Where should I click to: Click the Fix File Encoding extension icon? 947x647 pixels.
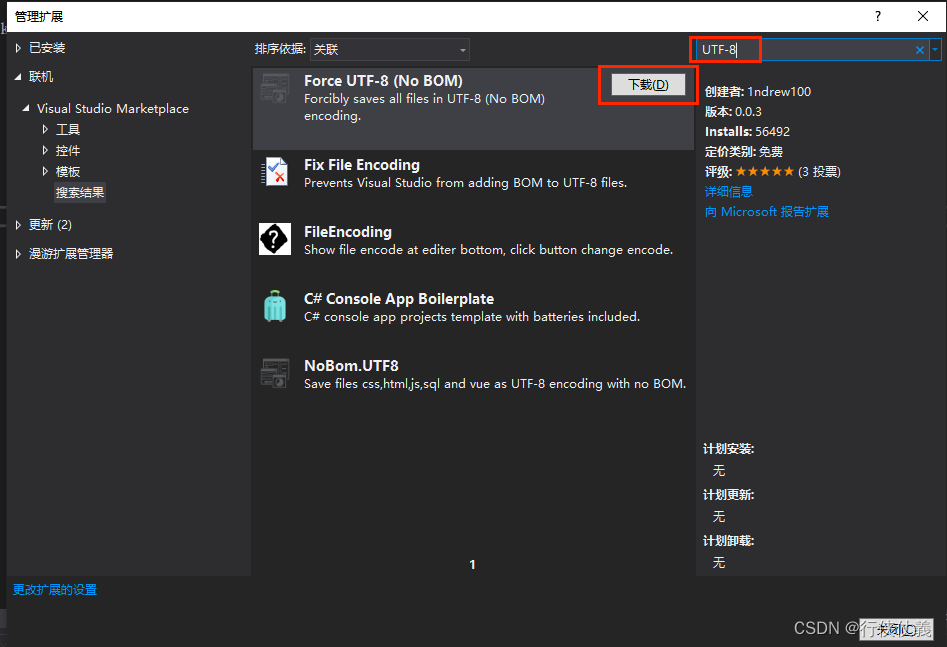[275, 172]
